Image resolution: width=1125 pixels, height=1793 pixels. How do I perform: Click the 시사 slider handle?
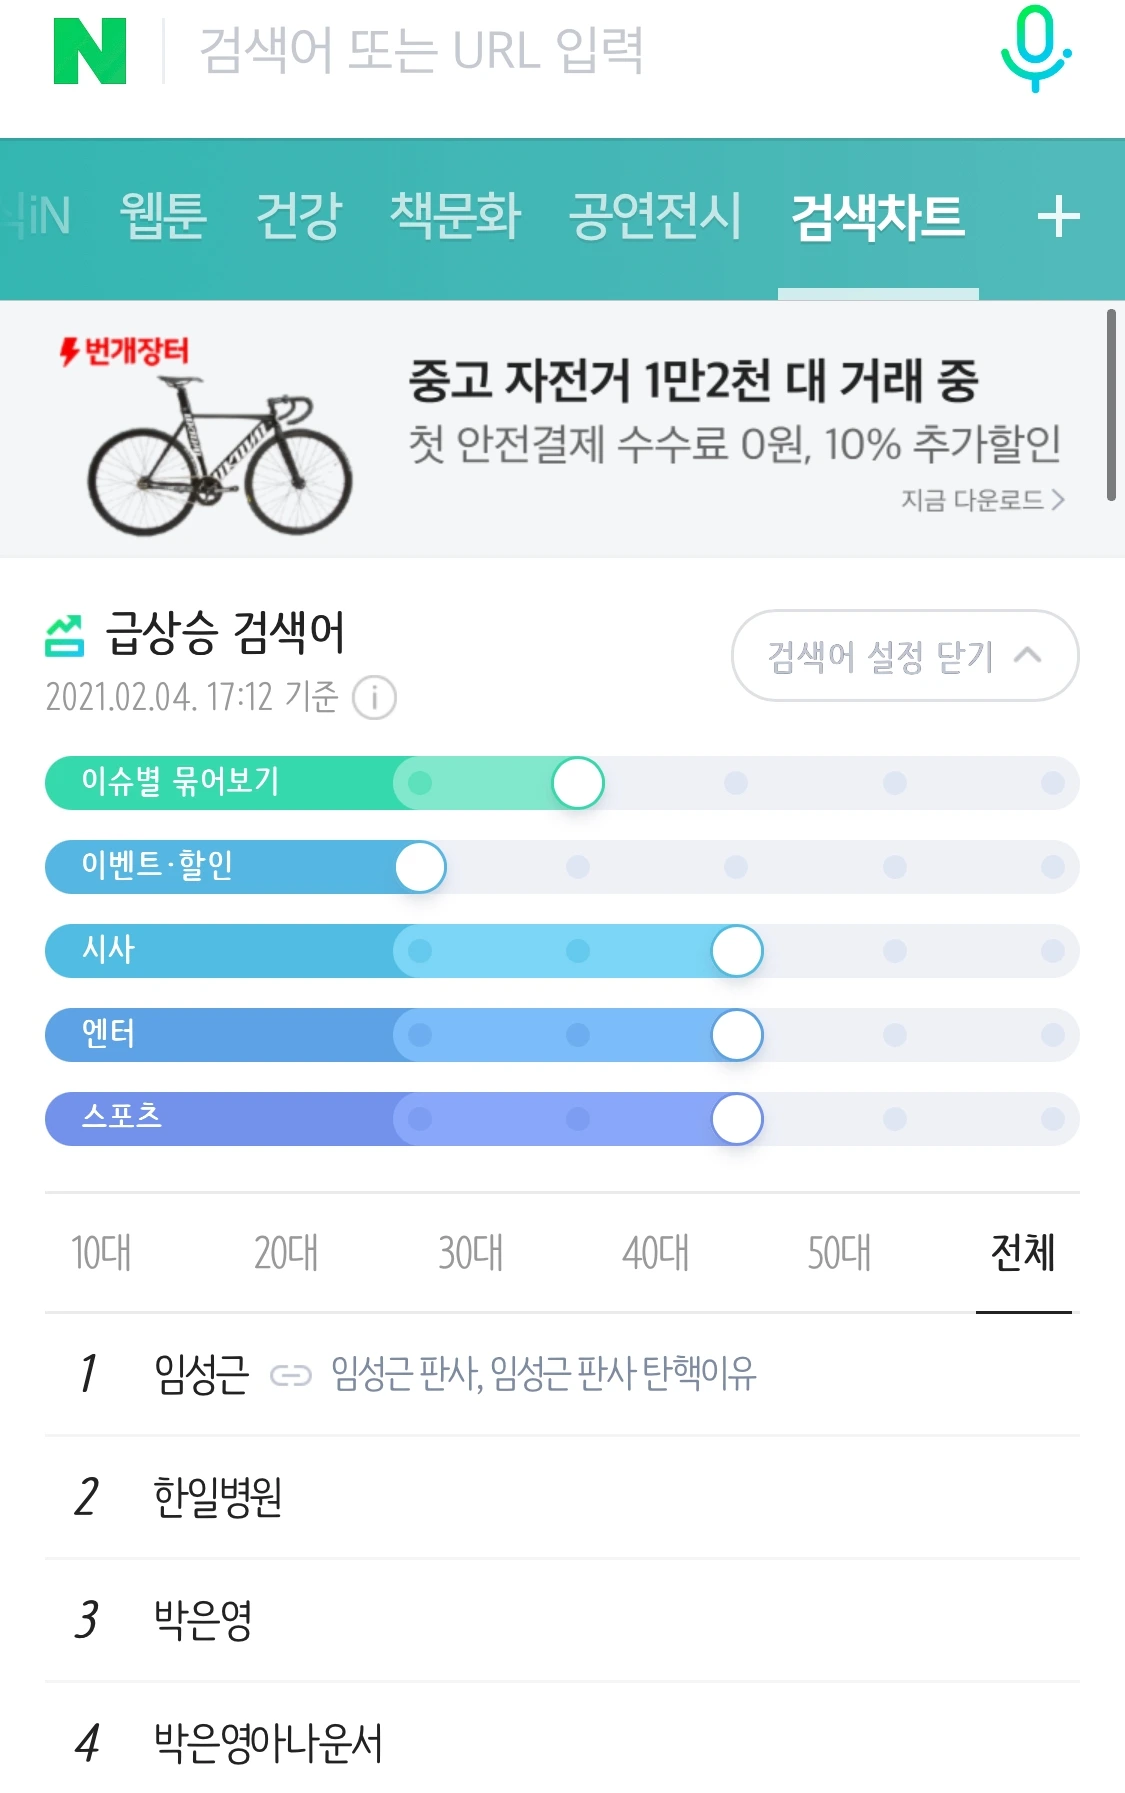[737, 951]
